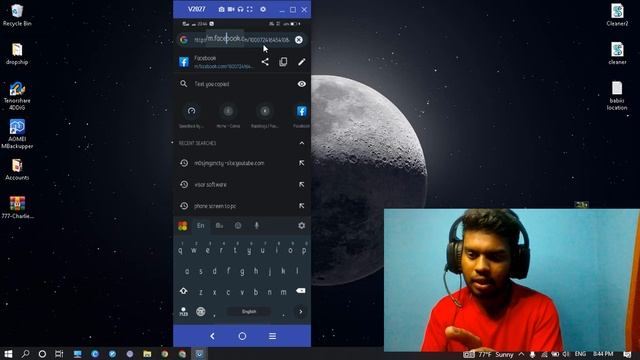
Task: Select the Cleaner2 desktop icon
Action: (x=617, y=15)
